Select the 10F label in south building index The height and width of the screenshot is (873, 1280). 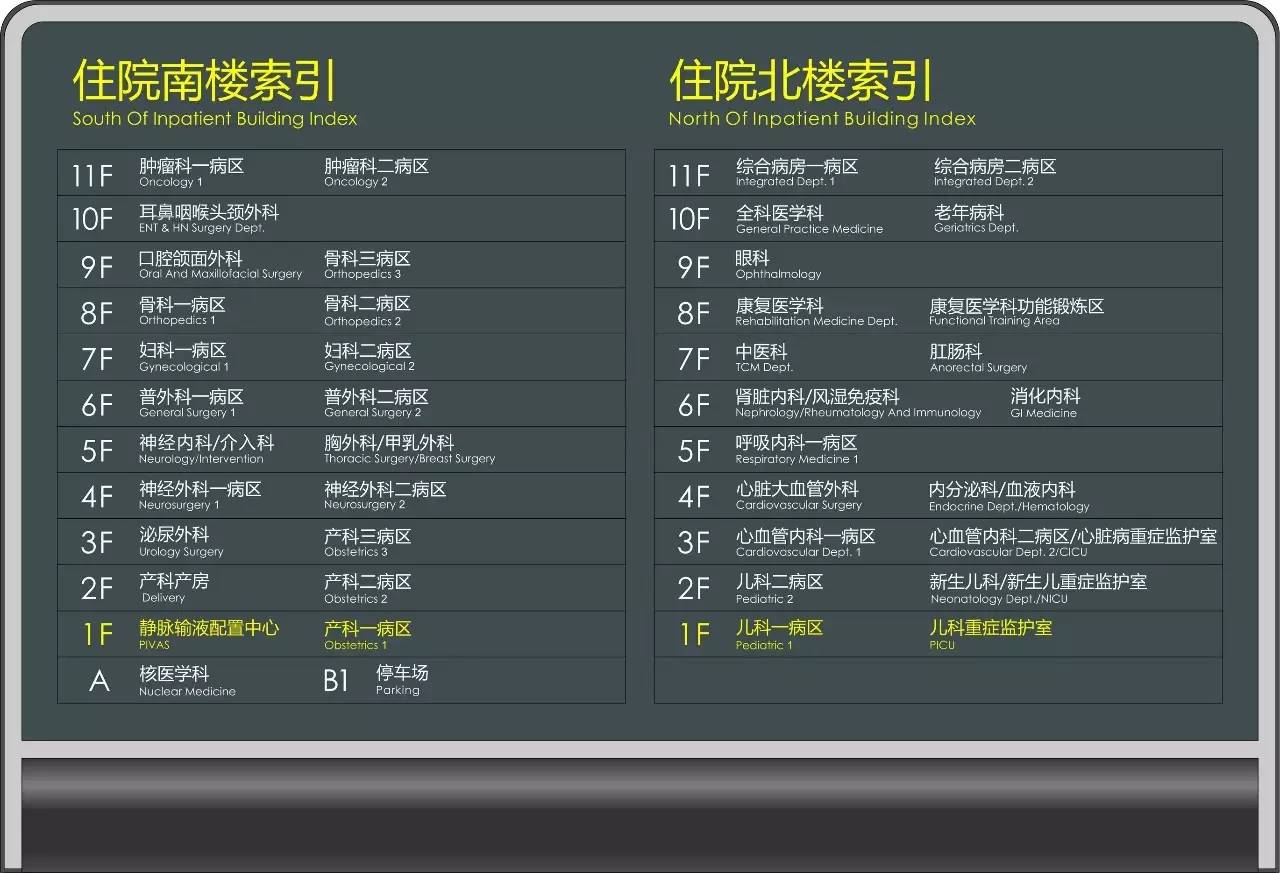coord(92,219)
